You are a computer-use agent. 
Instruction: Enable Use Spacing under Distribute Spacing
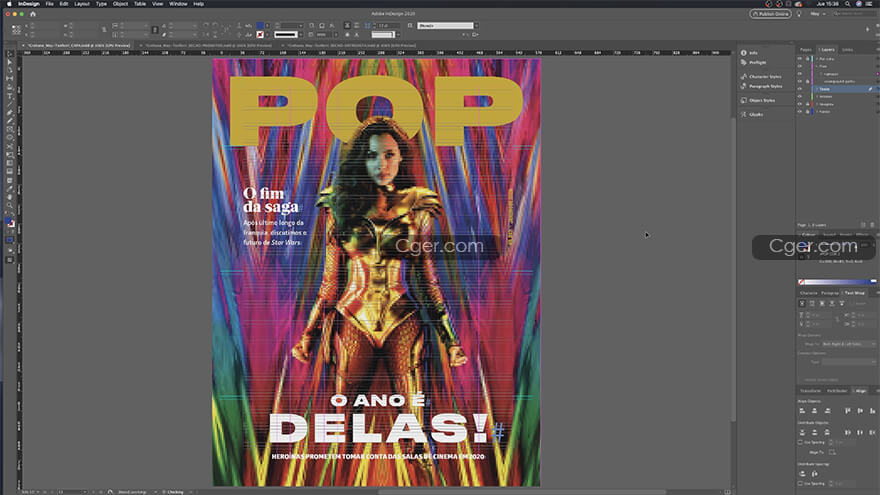tap(800, 483)
